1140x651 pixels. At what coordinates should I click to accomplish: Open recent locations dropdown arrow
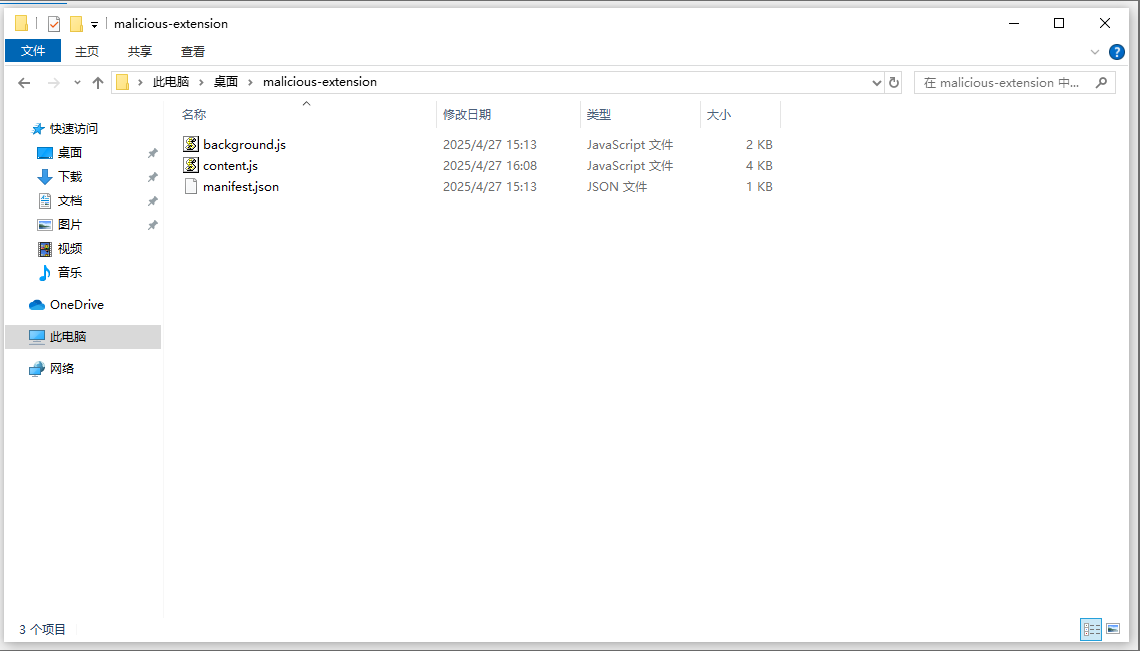pos(77,83)
